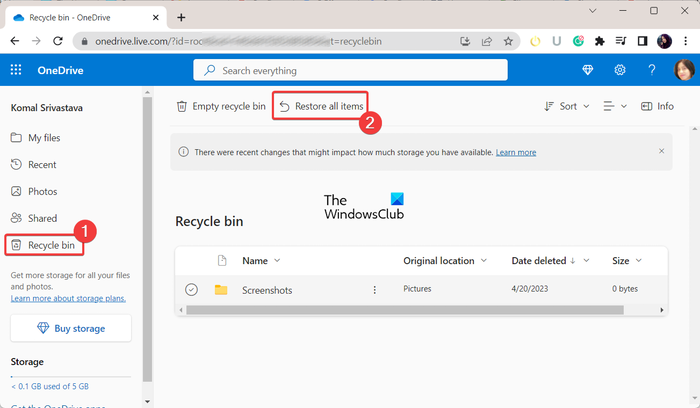The image size is (700, 408).
Task: Click the green Grammarly extension icon
Action: (x=578, y=41)
